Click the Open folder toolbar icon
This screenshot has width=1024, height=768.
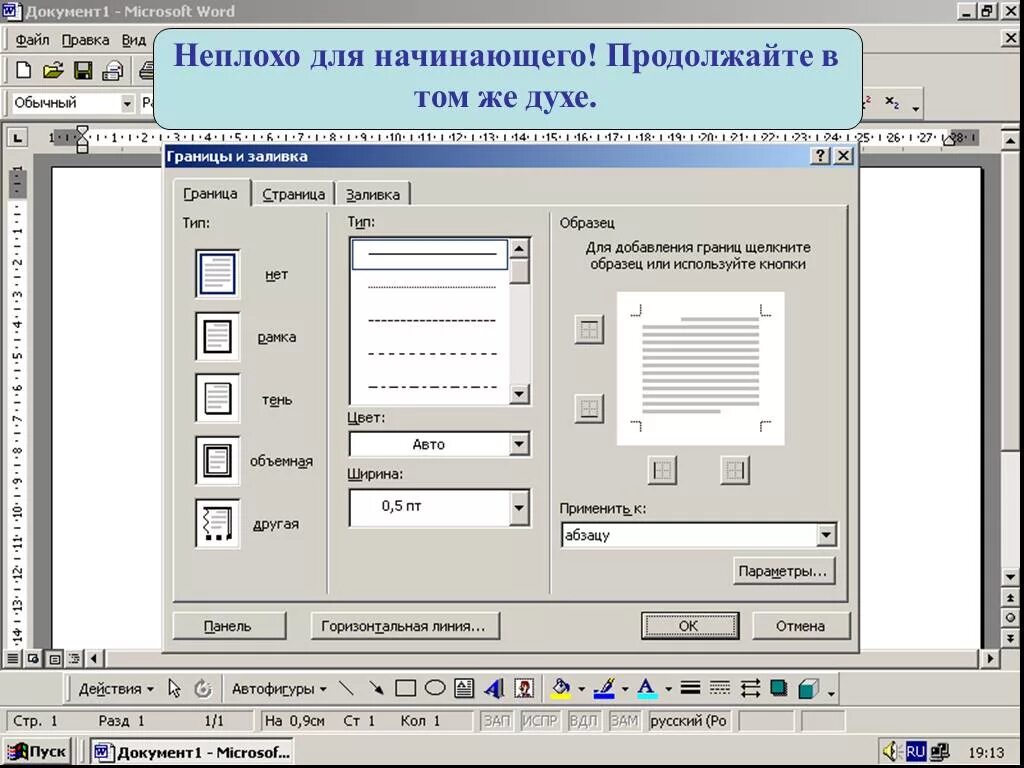(x=53, y=70)
